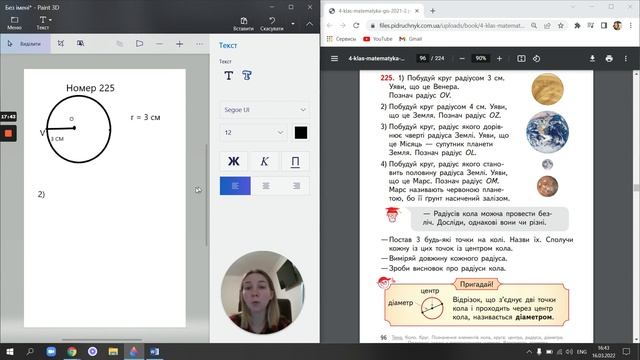Click the PDF zoom 90% field
This screenshot has height=360, width=640.
(480, 58)
